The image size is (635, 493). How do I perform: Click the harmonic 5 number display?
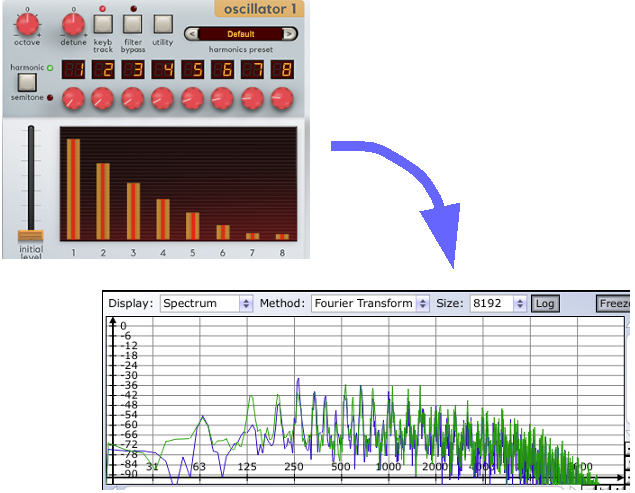click(x=193, y=69)
